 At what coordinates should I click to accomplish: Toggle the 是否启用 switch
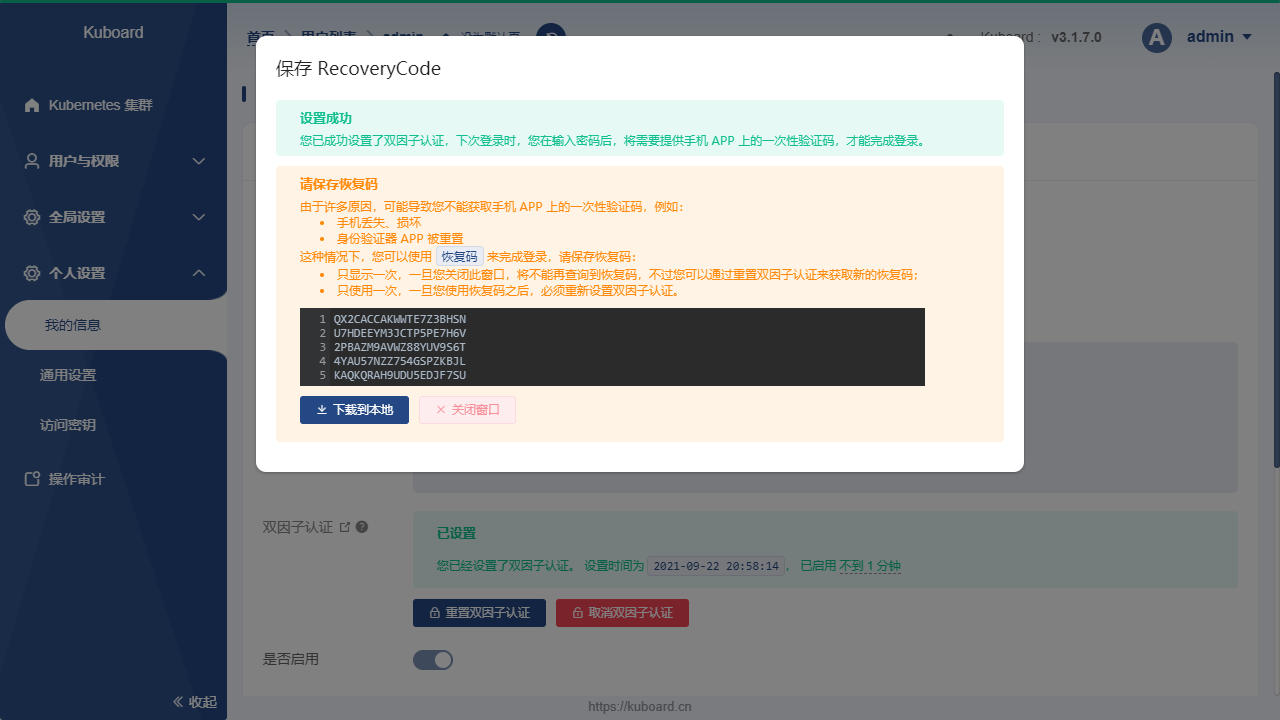(x=433, y=660)
